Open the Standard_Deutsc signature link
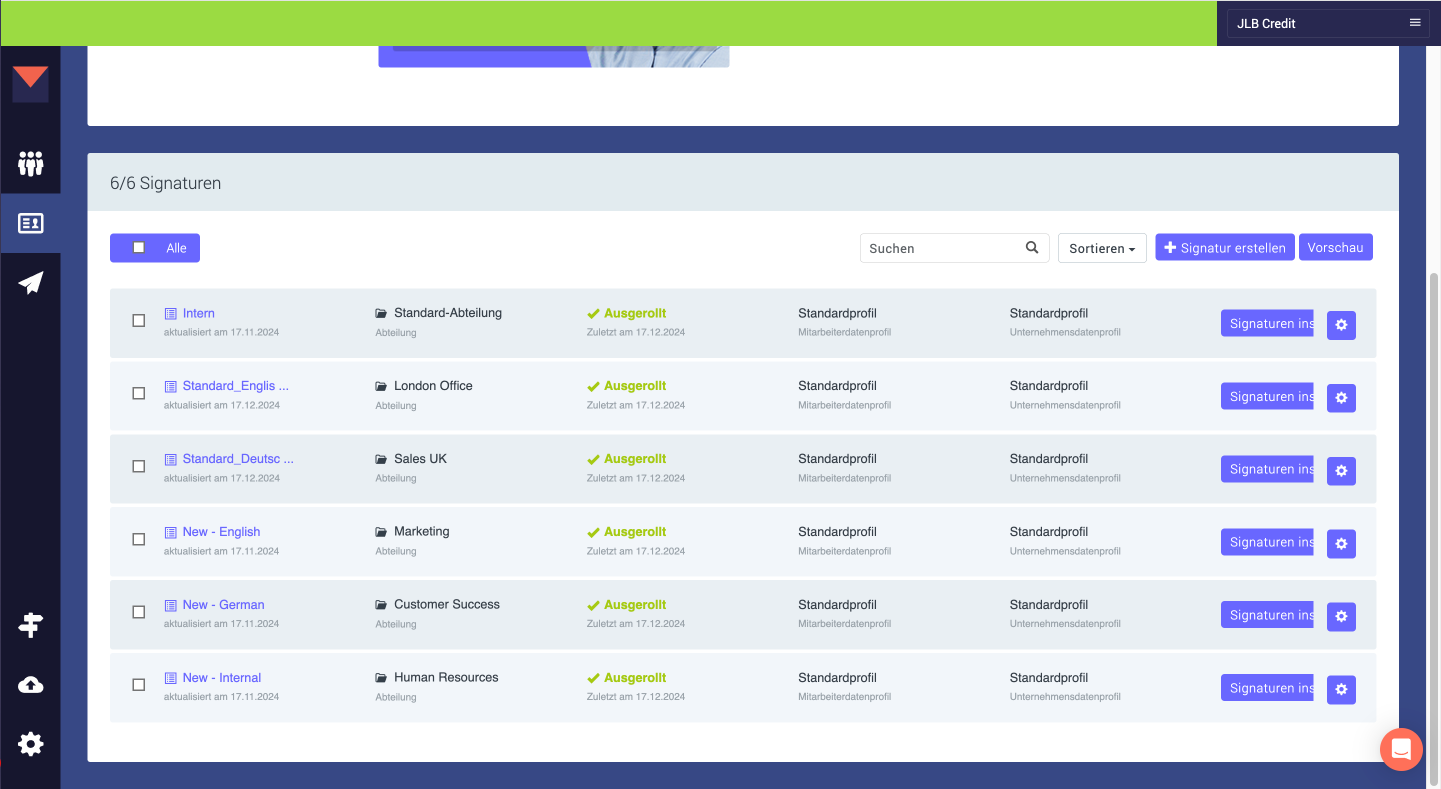 (238, 459)
